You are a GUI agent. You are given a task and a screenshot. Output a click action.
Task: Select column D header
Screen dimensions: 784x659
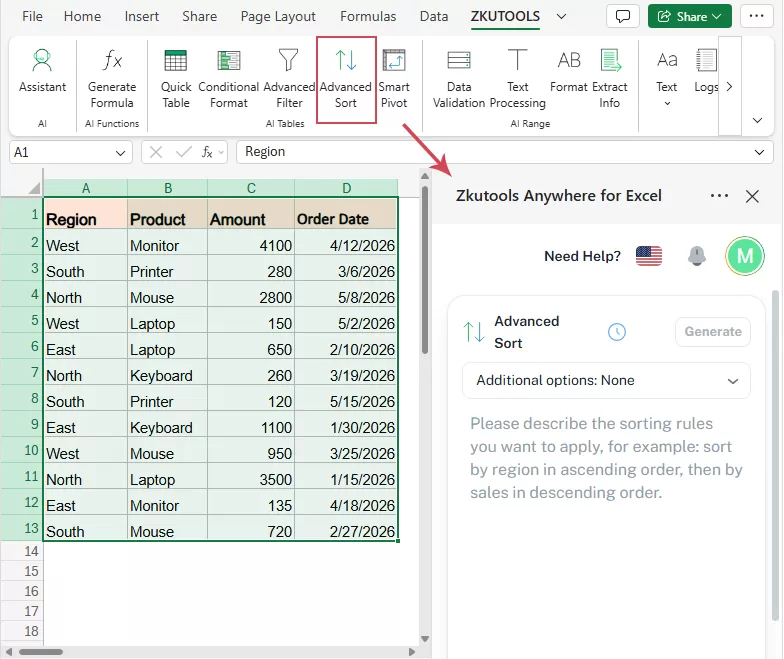pos(346,188)
